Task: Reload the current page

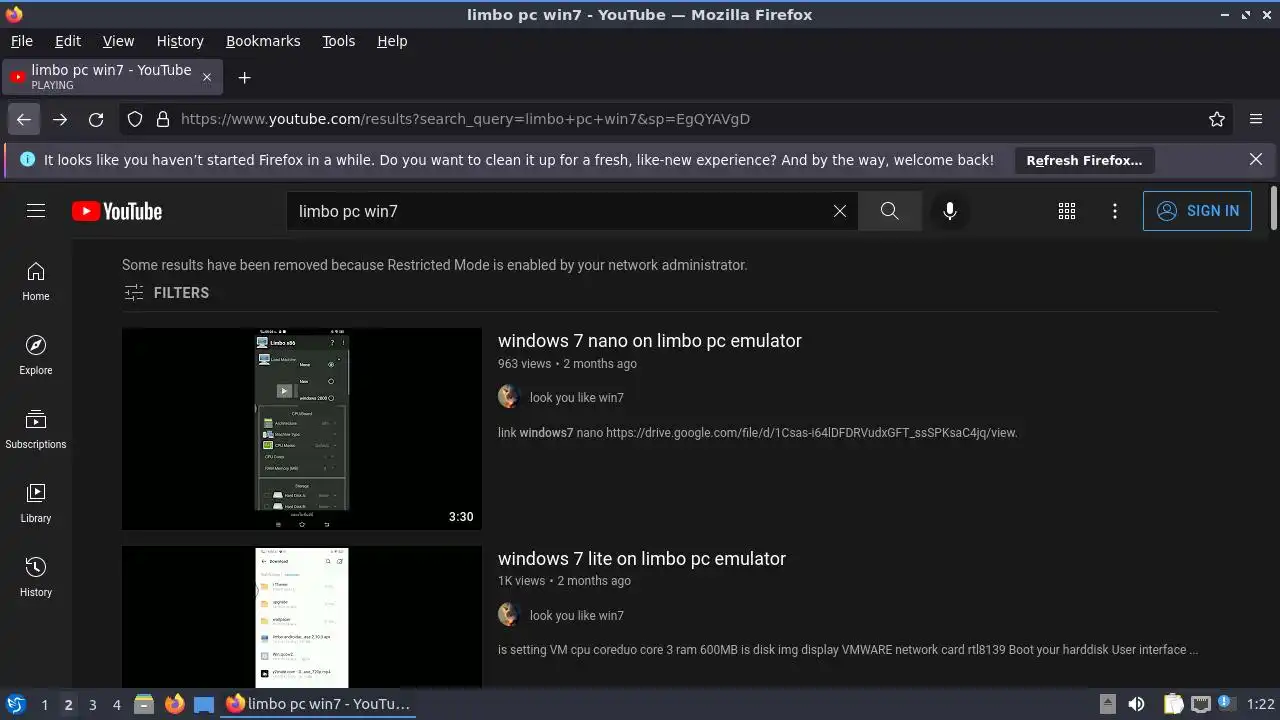Action: pyautogui.click(x=96, y=119)
